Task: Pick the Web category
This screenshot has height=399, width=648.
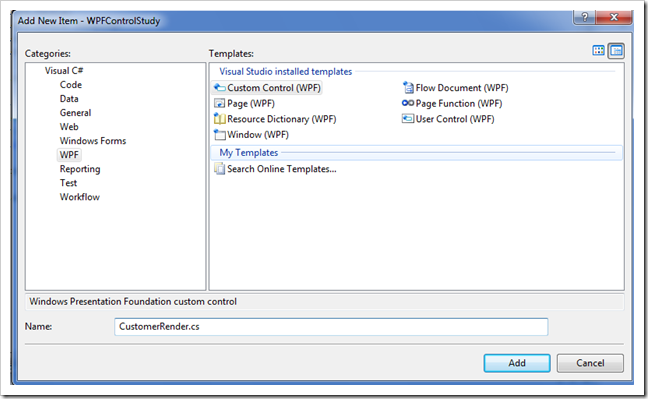Action: tap(69, 127)
